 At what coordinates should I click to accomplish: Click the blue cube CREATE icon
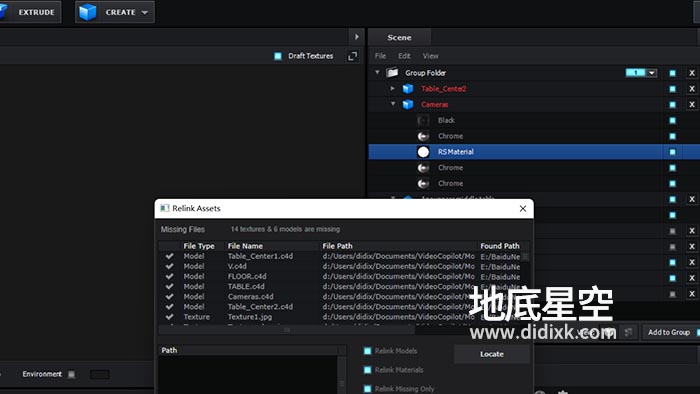(88, 12)
